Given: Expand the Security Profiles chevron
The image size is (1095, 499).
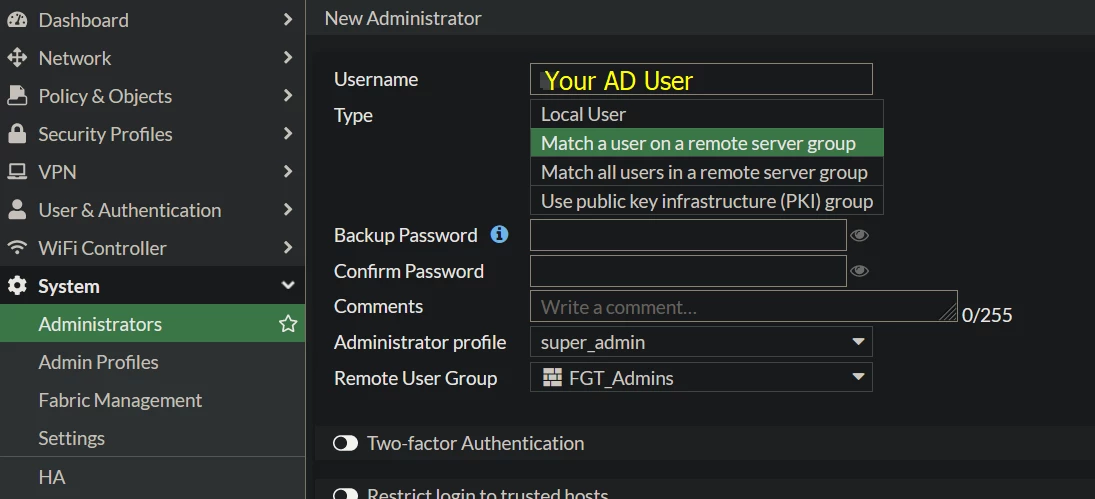Looking at the screenshot, I should click(x=288, y=133).
